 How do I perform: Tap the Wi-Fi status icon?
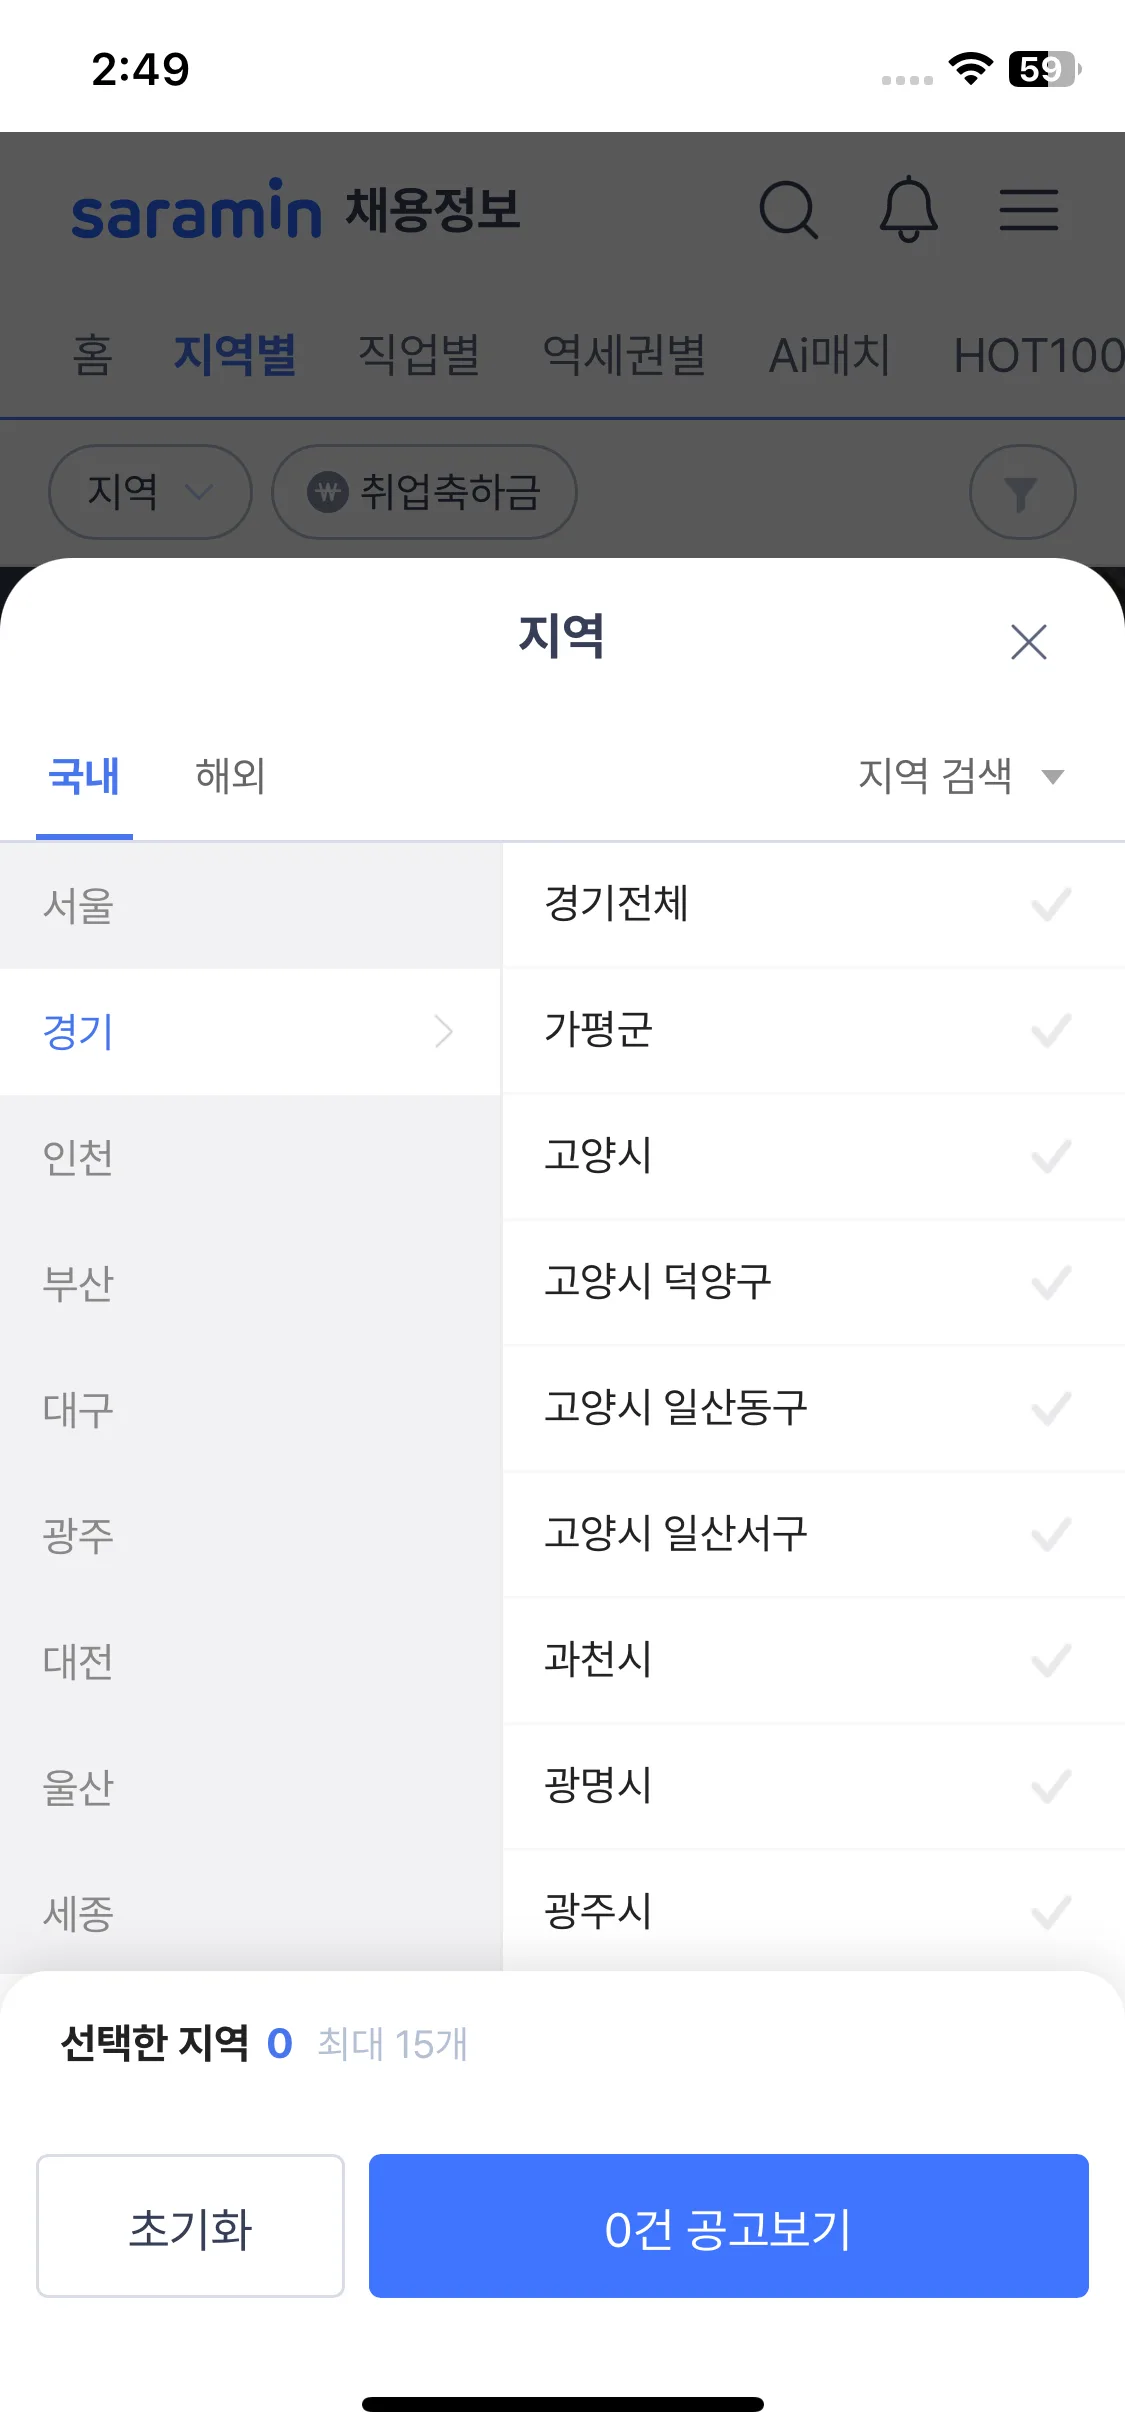pyautogui.click(x=970, y=69)
